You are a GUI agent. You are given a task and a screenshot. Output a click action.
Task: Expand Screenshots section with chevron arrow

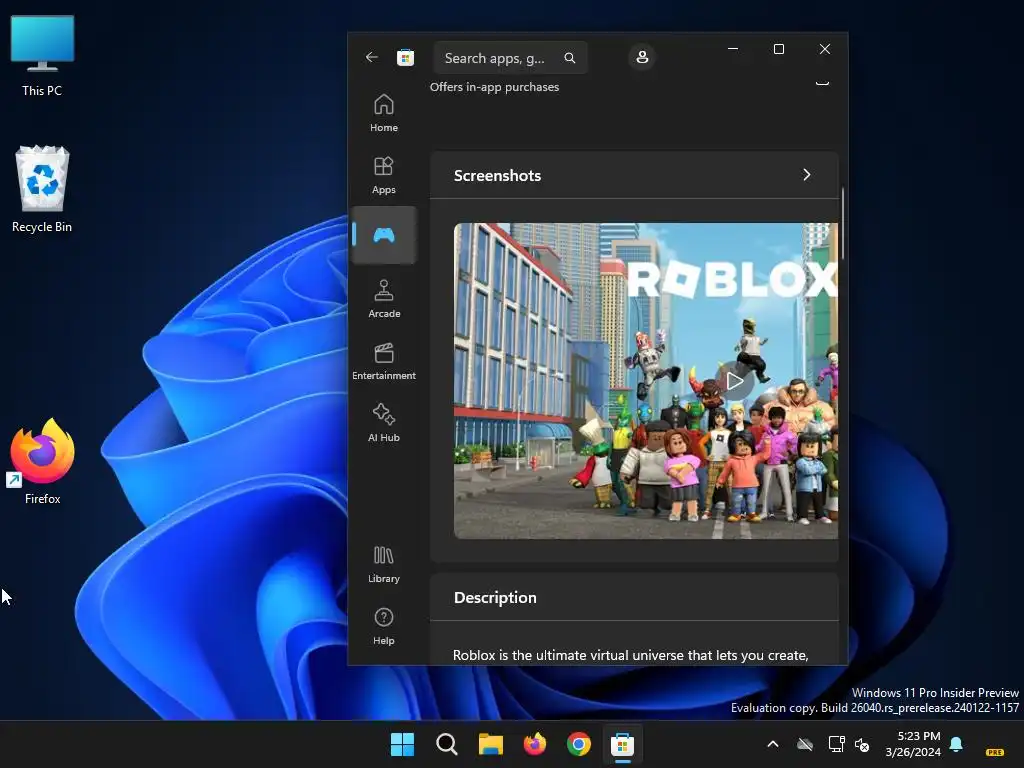(807, 175)
